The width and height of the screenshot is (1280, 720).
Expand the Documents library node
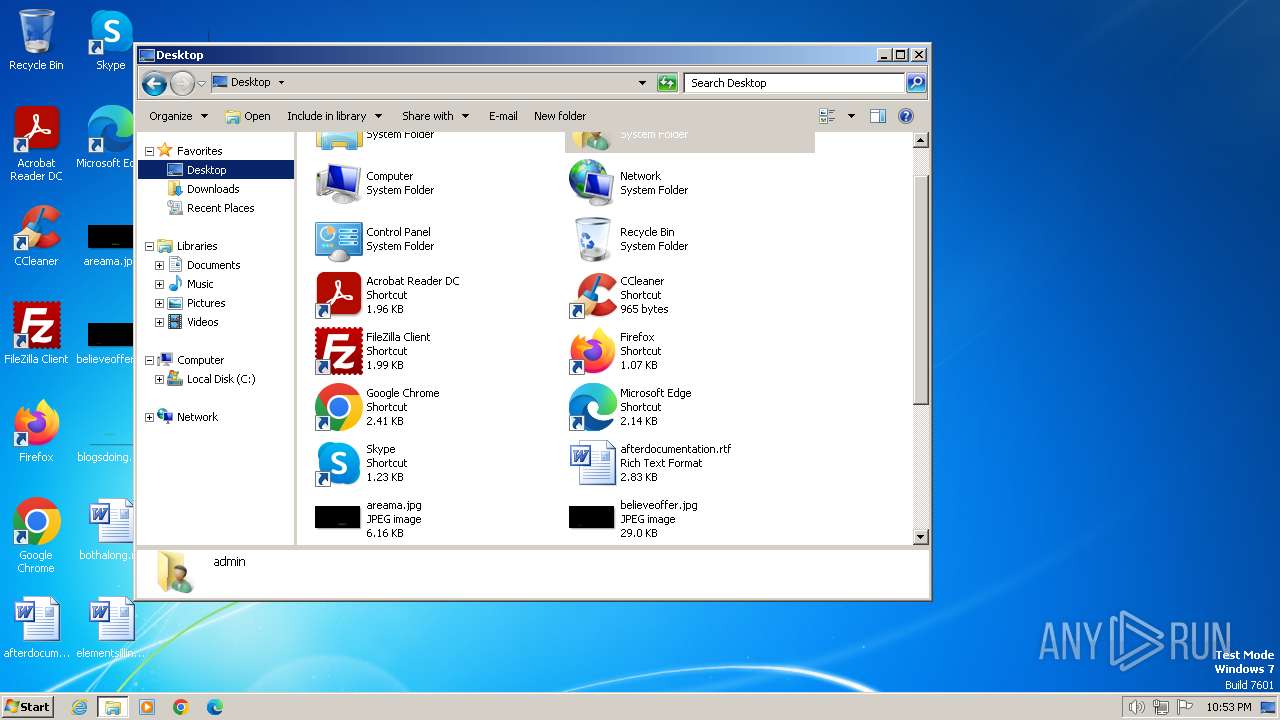(x=159, y=265)
